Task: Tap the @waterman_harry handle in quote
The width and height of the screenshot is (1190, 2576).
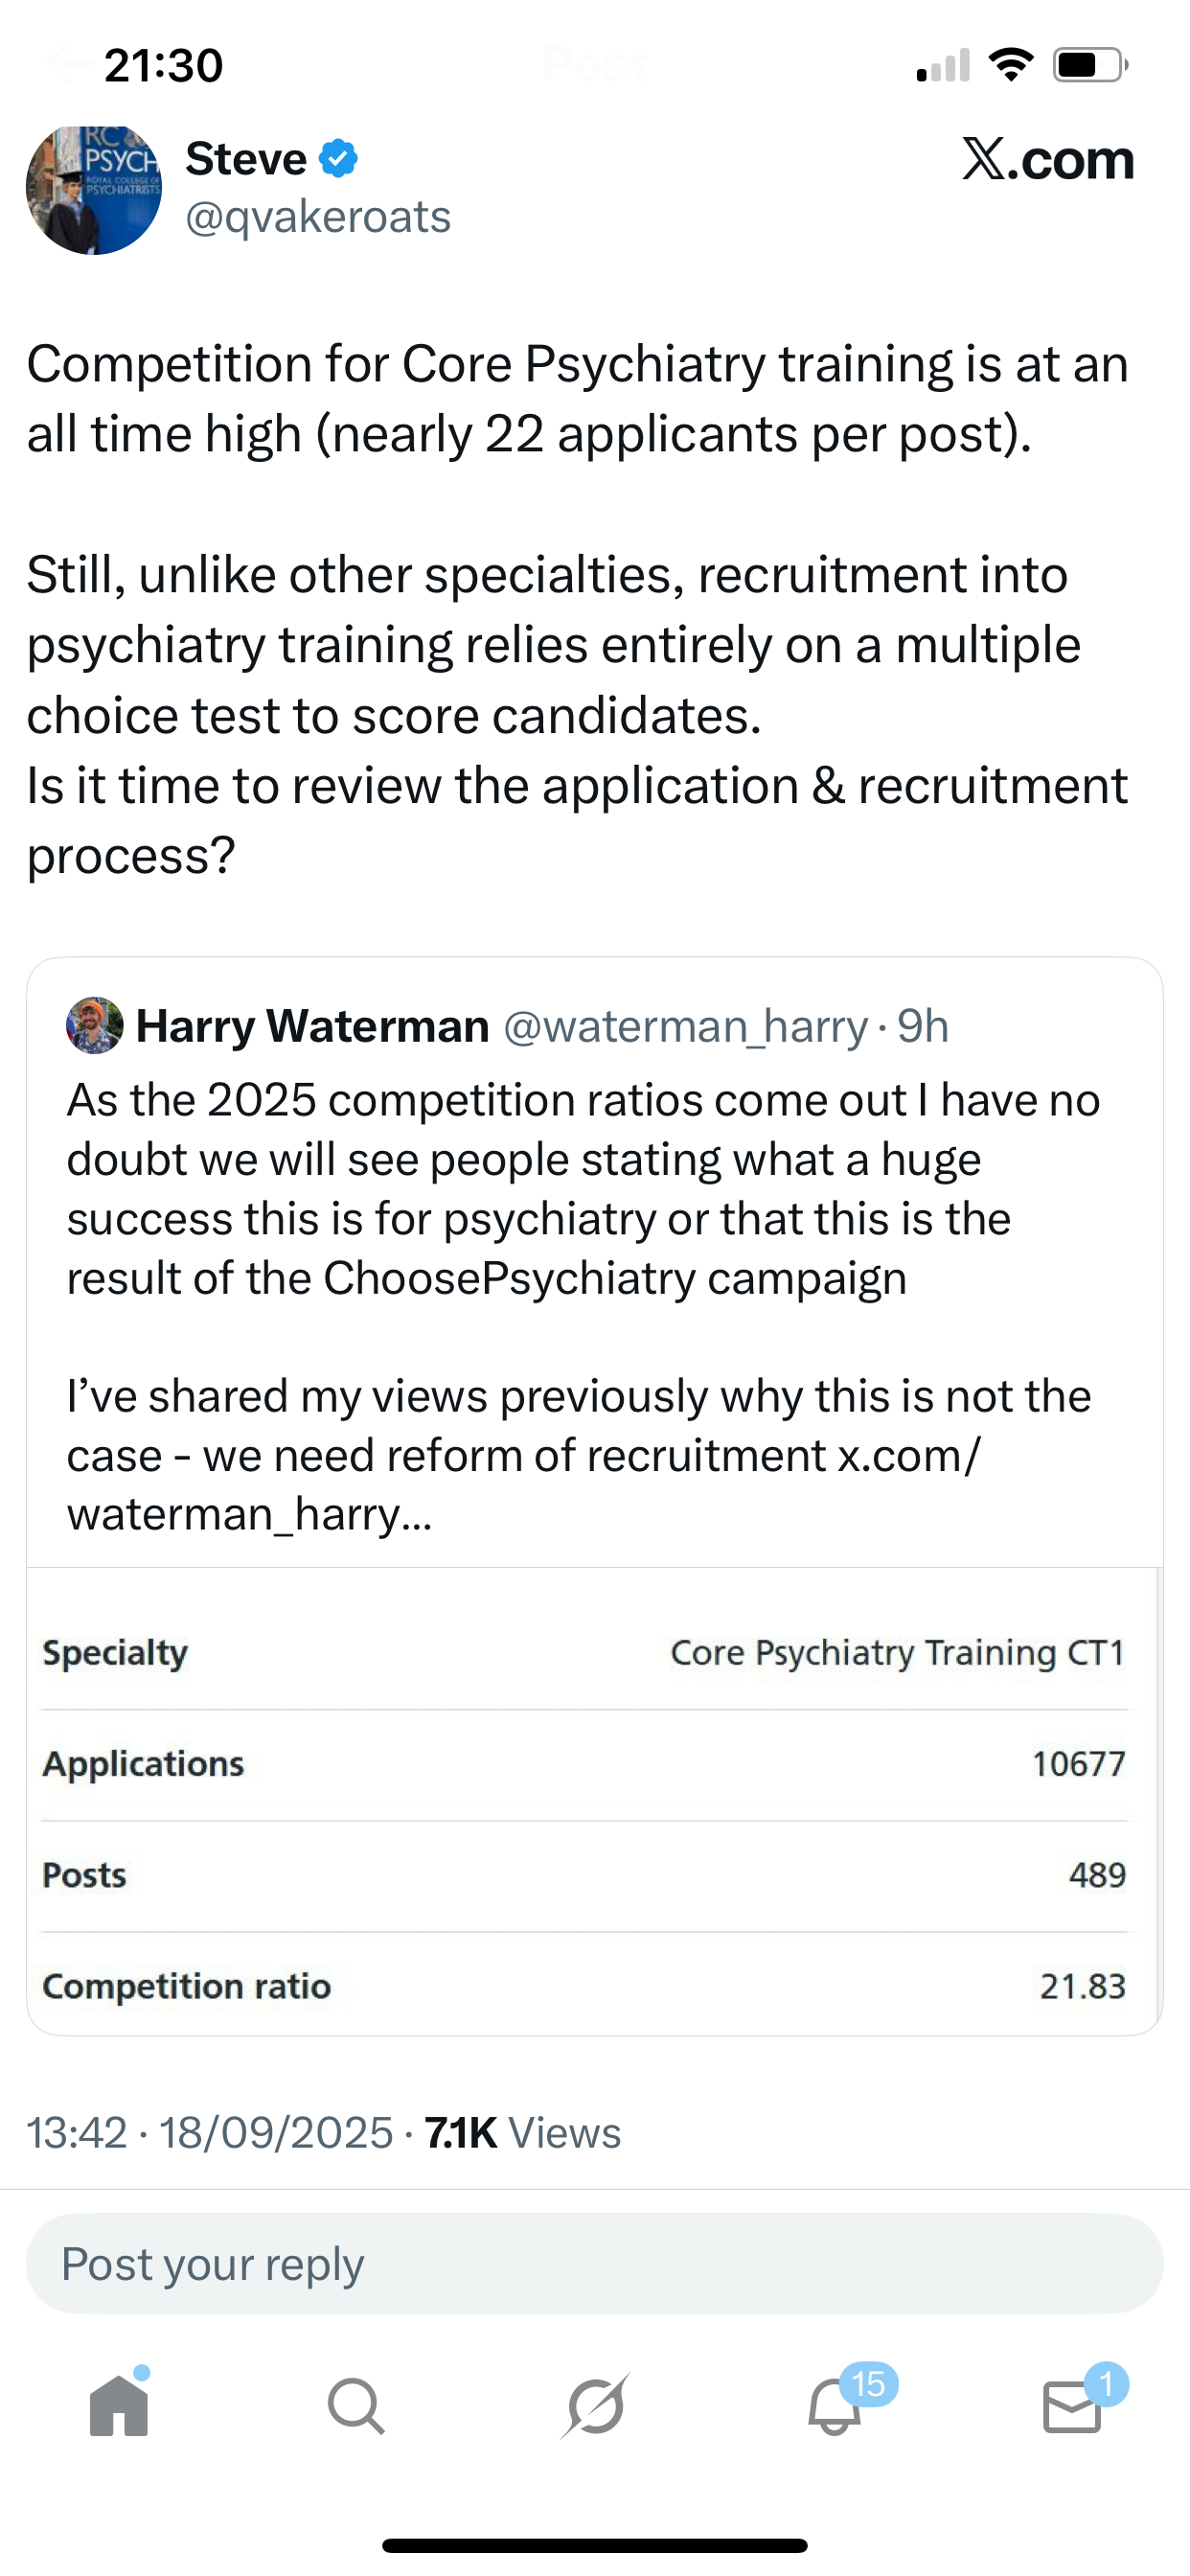Action: point(685,1026)
